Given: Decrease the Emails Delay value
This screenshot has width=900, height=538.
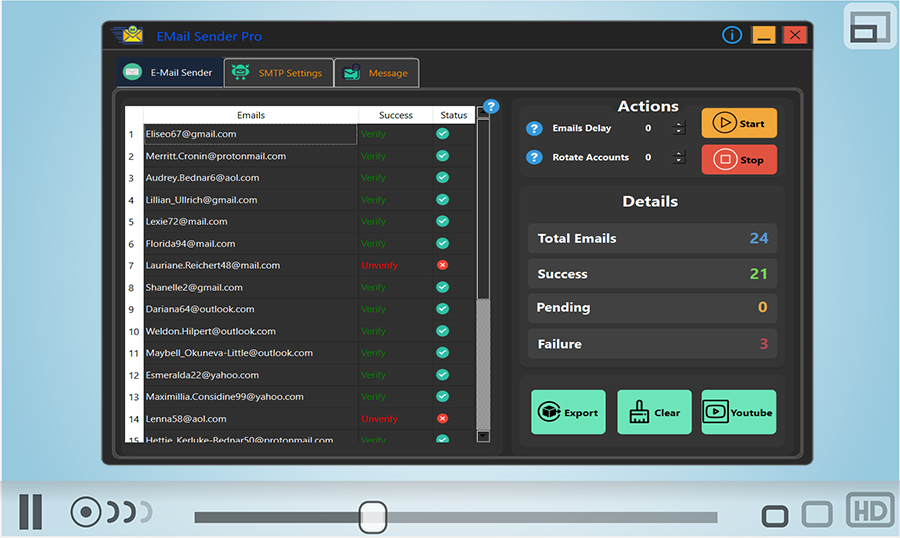Looking at the screenshot, I should click(679, 131).
